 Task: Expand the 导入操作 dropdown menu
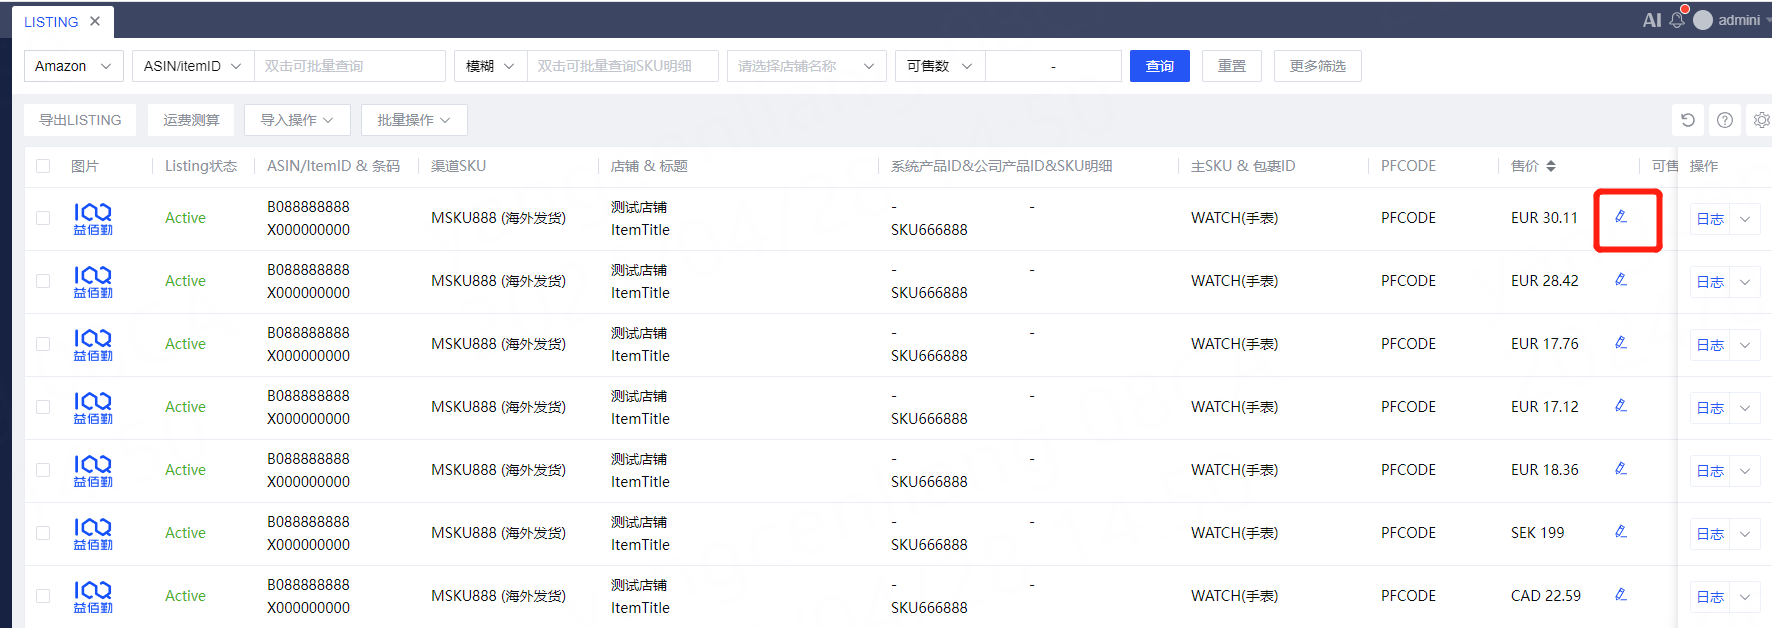[296, 120]
